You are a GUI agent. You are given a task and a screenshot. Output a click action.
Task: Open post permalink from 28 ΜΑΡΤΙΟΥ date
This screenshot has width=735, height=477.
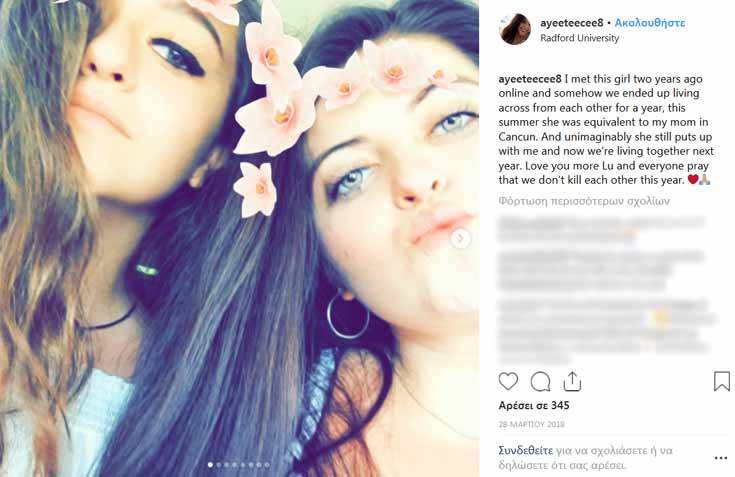coord(531,425)
